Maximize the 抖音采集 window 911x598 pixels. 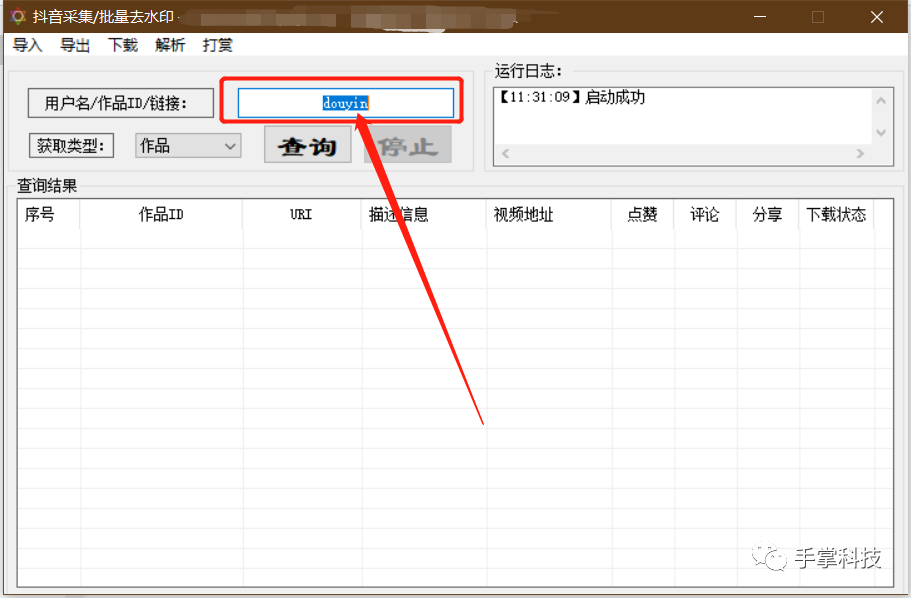pos(818,17)
